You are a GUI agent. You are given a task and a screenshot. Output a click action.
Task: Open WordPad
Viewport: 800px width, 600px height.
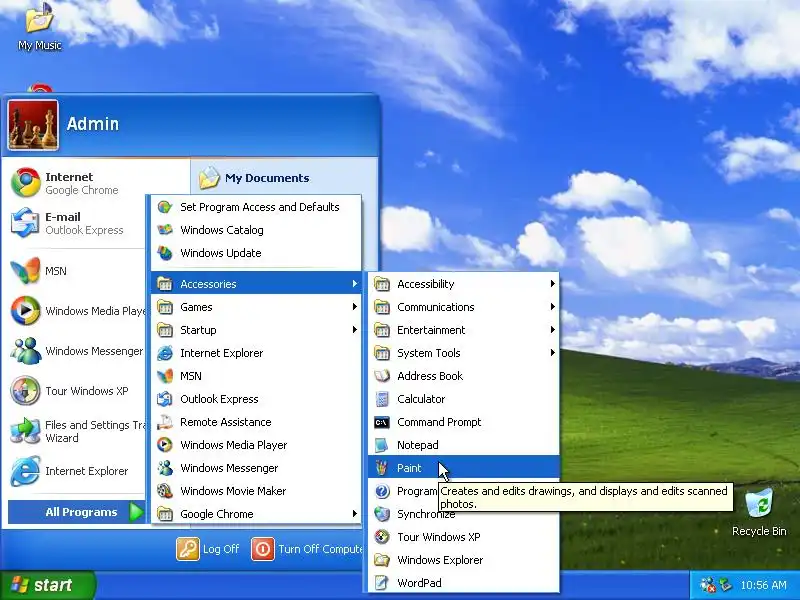tap(464, 583)
